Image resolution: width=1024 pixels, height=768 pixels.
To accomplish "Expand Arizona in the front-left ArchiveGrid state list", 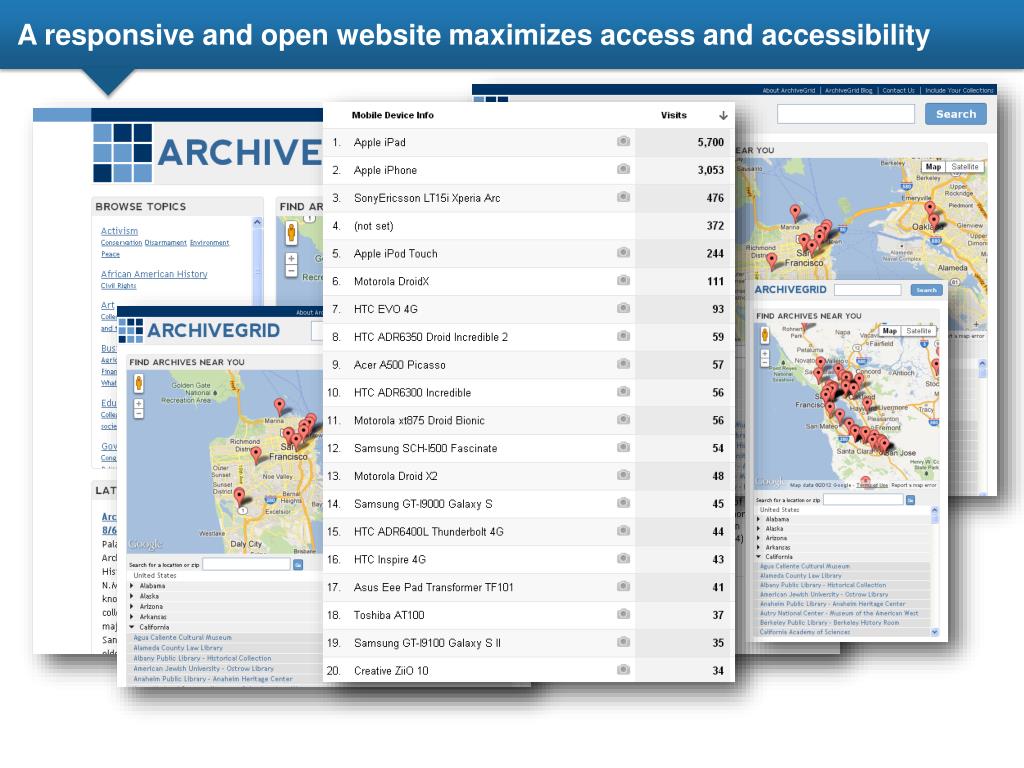I will pos(132,607).
